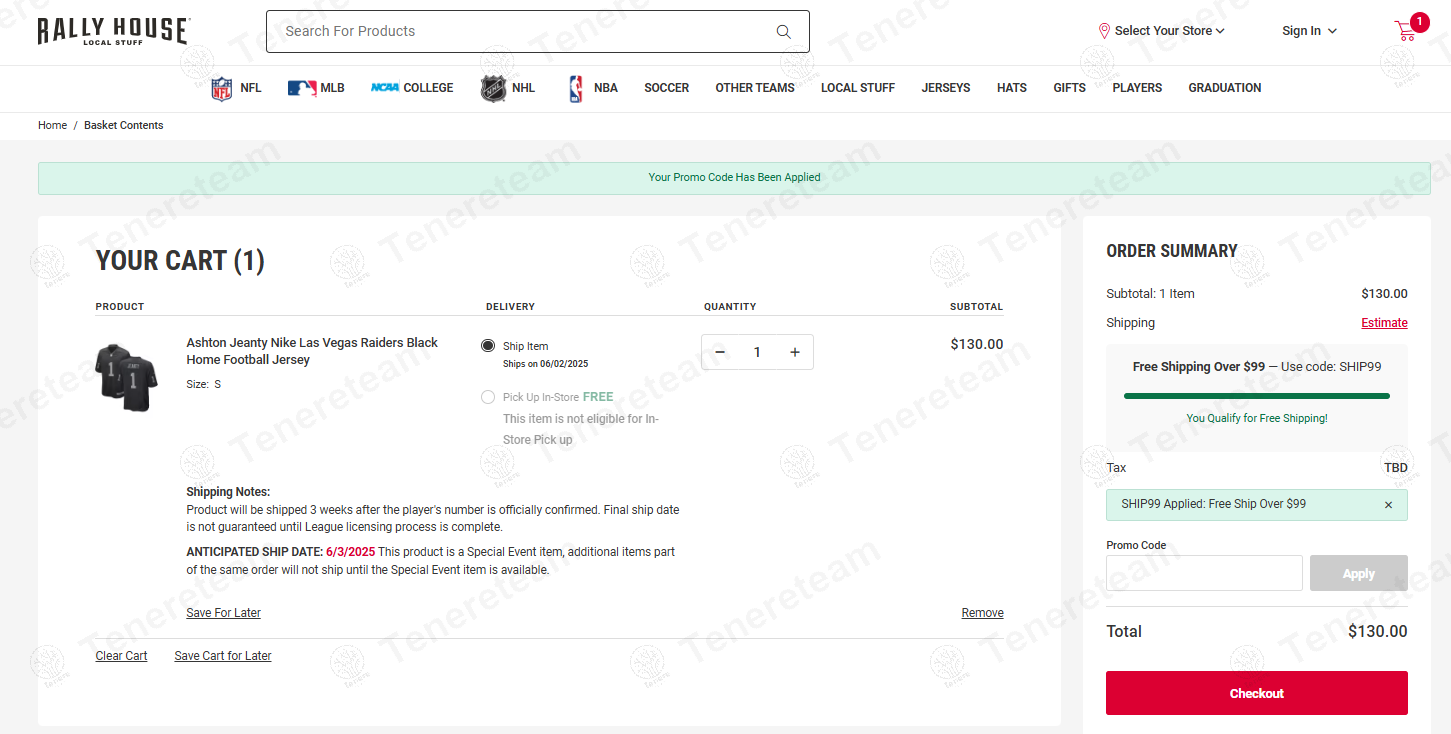Open the NBA league icon

[576, 88]
